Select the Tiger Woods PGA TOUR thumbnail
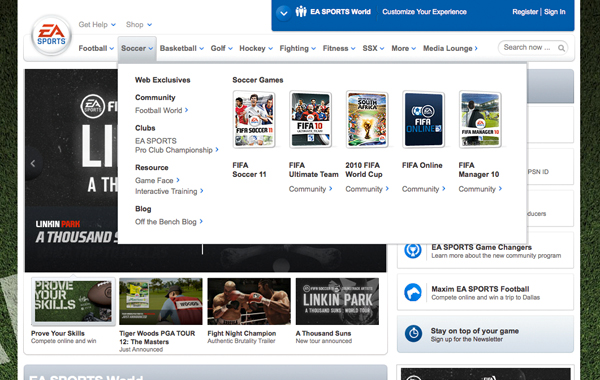Image resolution: width=600 pixels, height=380 pixels. (x=161, y=302)
